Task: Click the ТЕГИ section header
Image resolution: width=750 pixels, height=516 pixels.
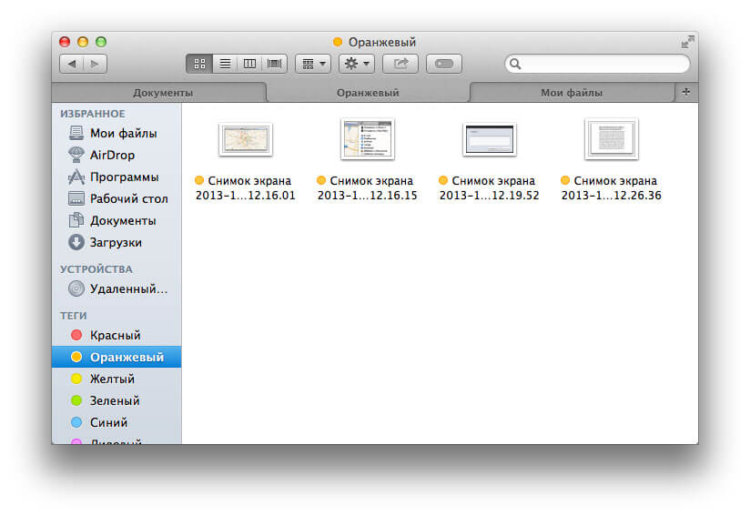Action: (73, 316)
